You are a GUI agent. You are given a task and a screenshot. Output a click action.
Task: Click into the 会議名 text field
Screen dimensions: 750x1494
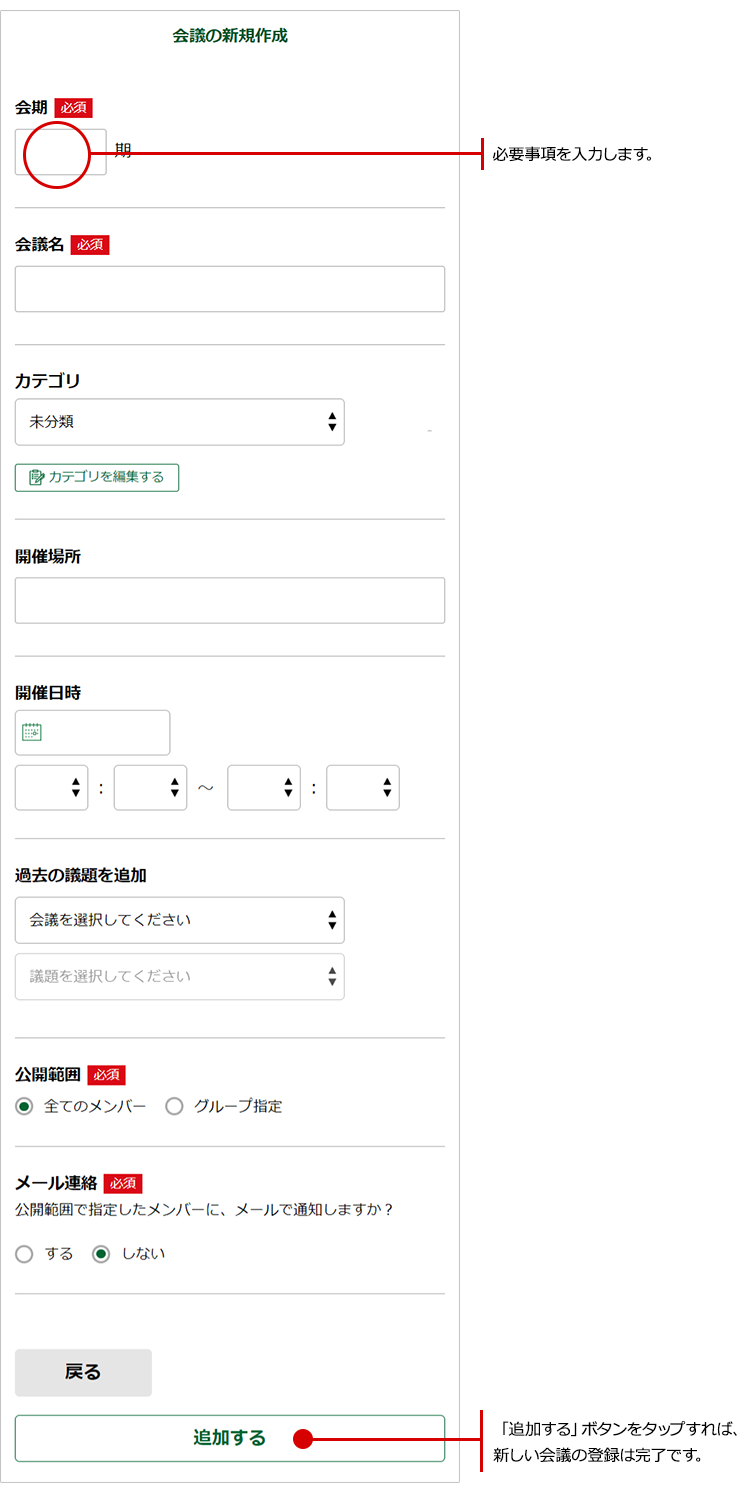point(230,289)
